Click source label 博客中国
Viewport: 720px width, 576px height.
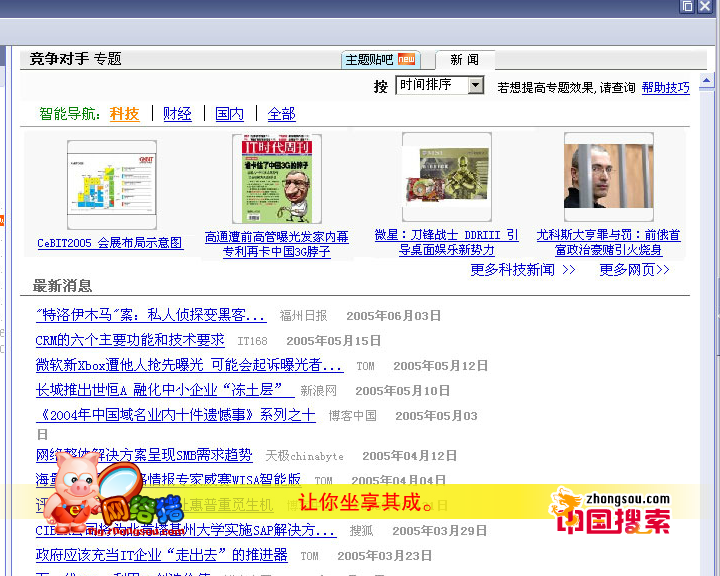353,416
